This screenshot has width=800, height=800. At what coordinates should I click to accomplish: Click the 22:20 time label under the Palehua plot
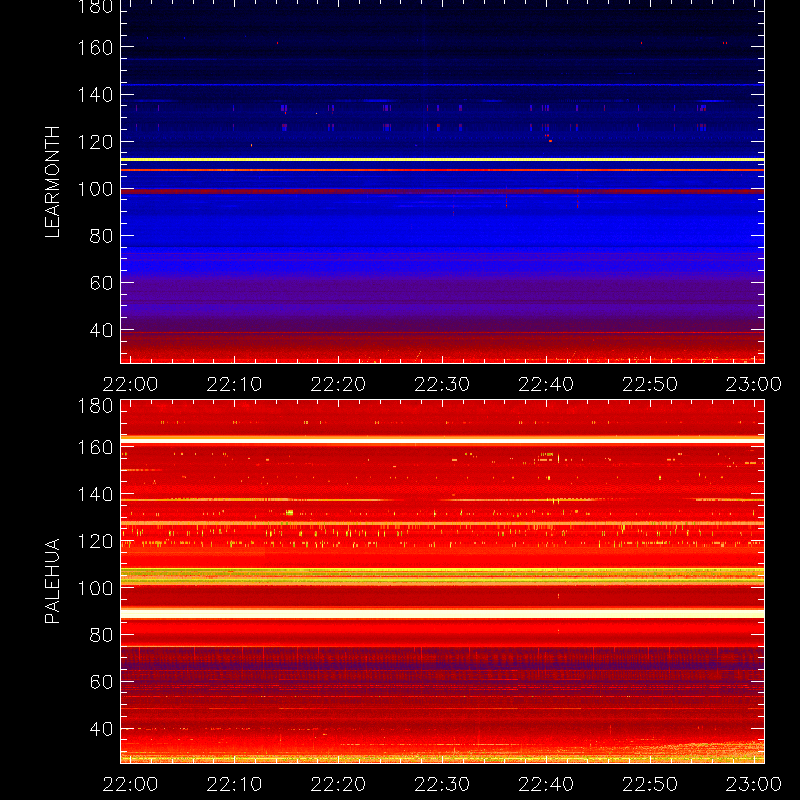coord(338,784)
